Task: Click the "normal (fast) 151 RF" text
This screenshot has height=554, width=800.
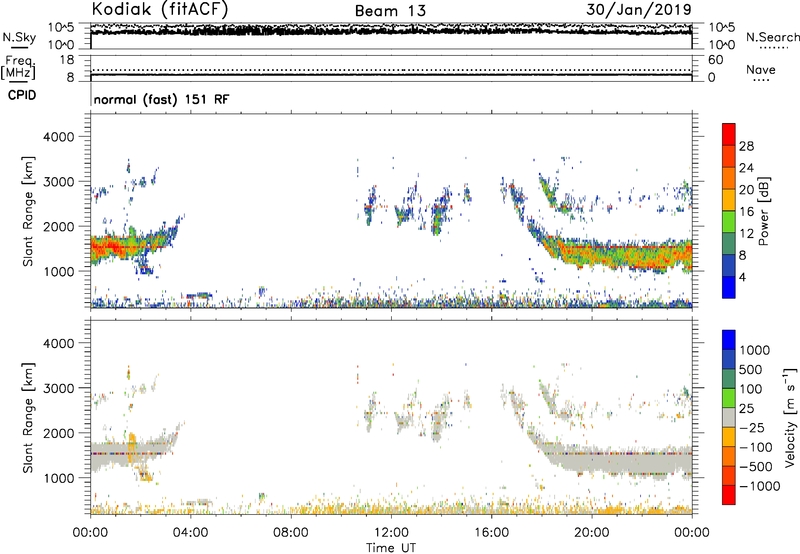Action: pos(161,99)
